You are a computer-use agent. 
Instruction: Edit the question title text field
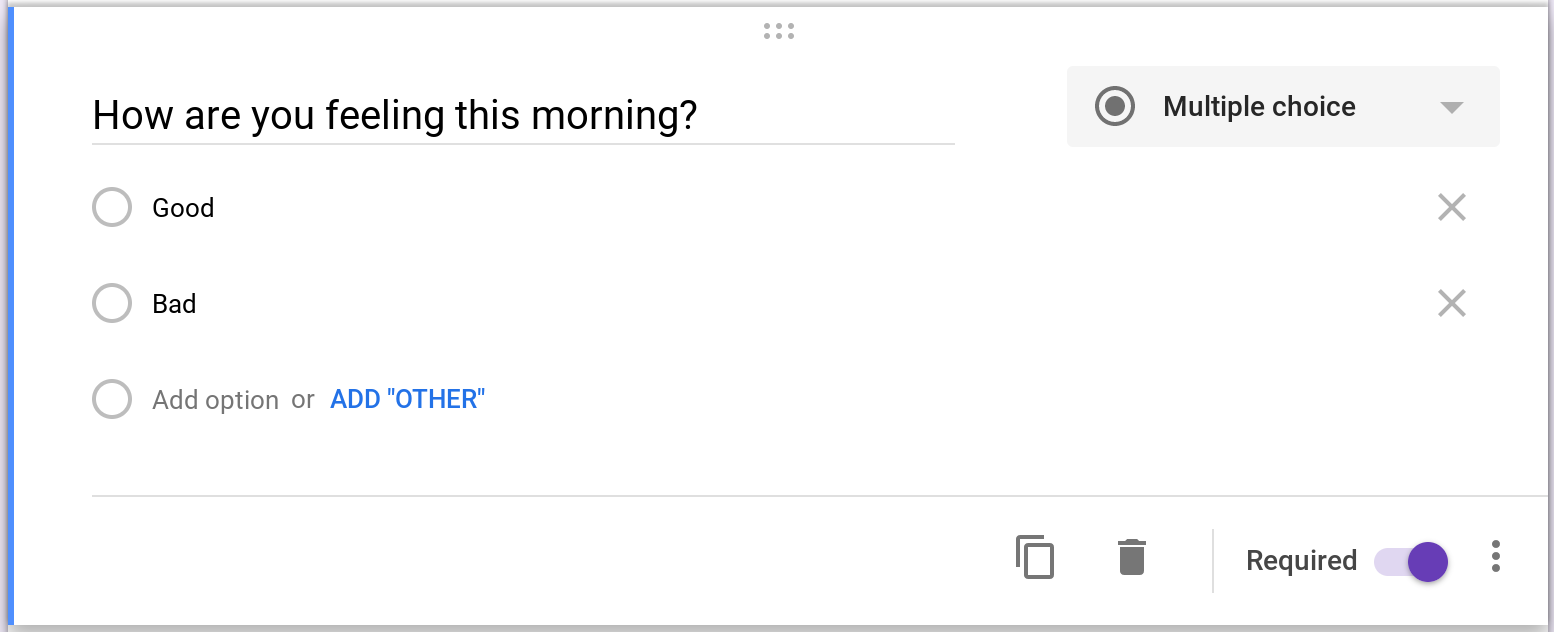pyautogui.click(x=523, y=116)
